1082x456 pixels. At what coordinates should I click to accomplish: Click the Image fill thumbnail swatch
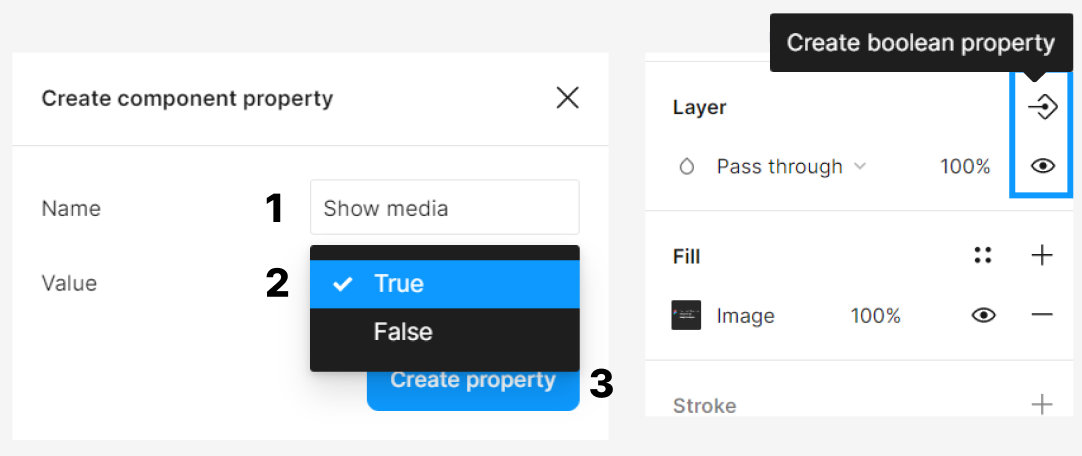(x=686, y=316)
